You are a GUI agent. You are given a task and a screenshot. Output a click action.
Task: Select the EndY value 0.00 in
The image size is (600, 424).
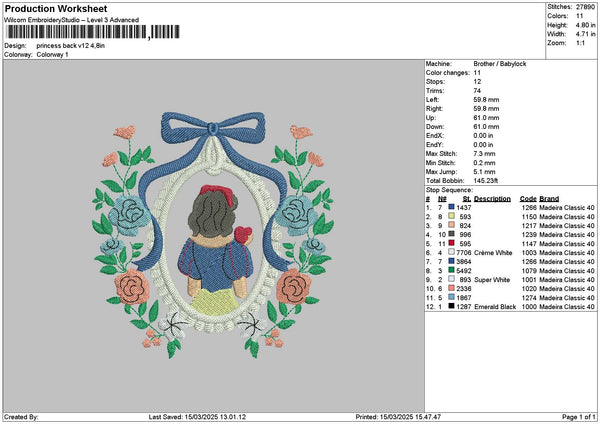[x=483, y=145]
